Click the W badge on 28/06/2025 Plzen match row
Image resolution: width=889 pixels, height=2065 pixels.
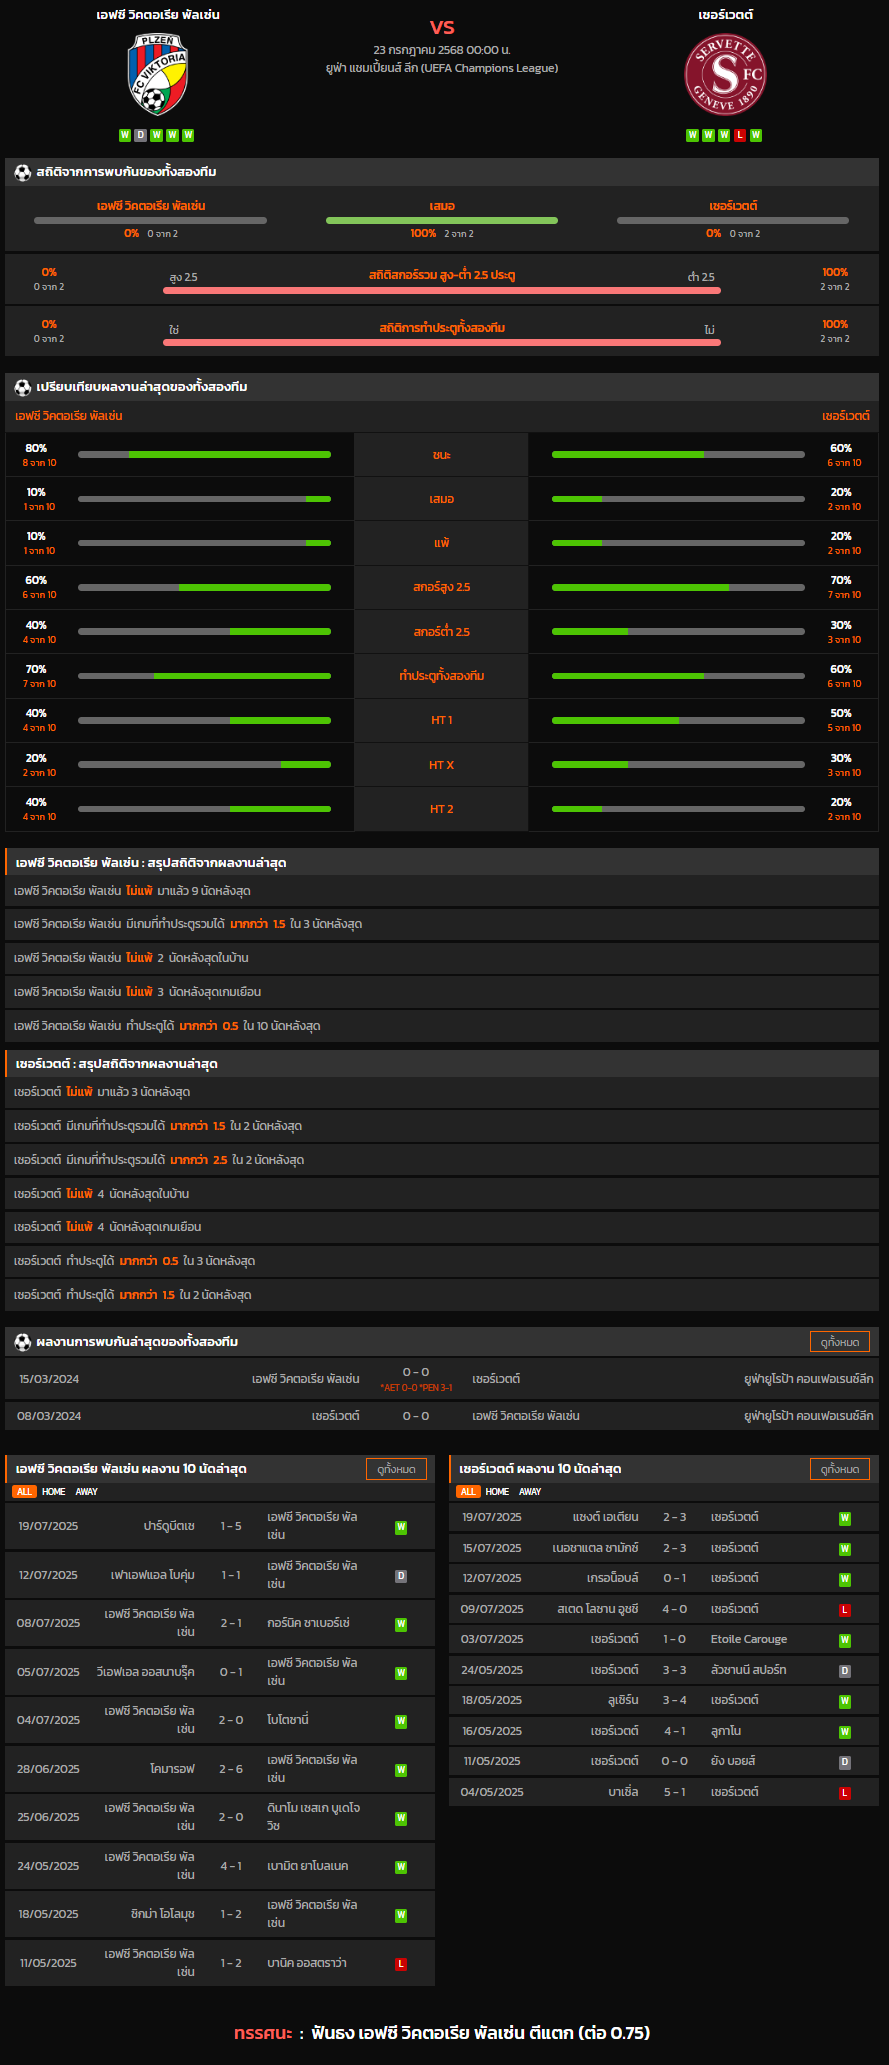pos(401,1770)
